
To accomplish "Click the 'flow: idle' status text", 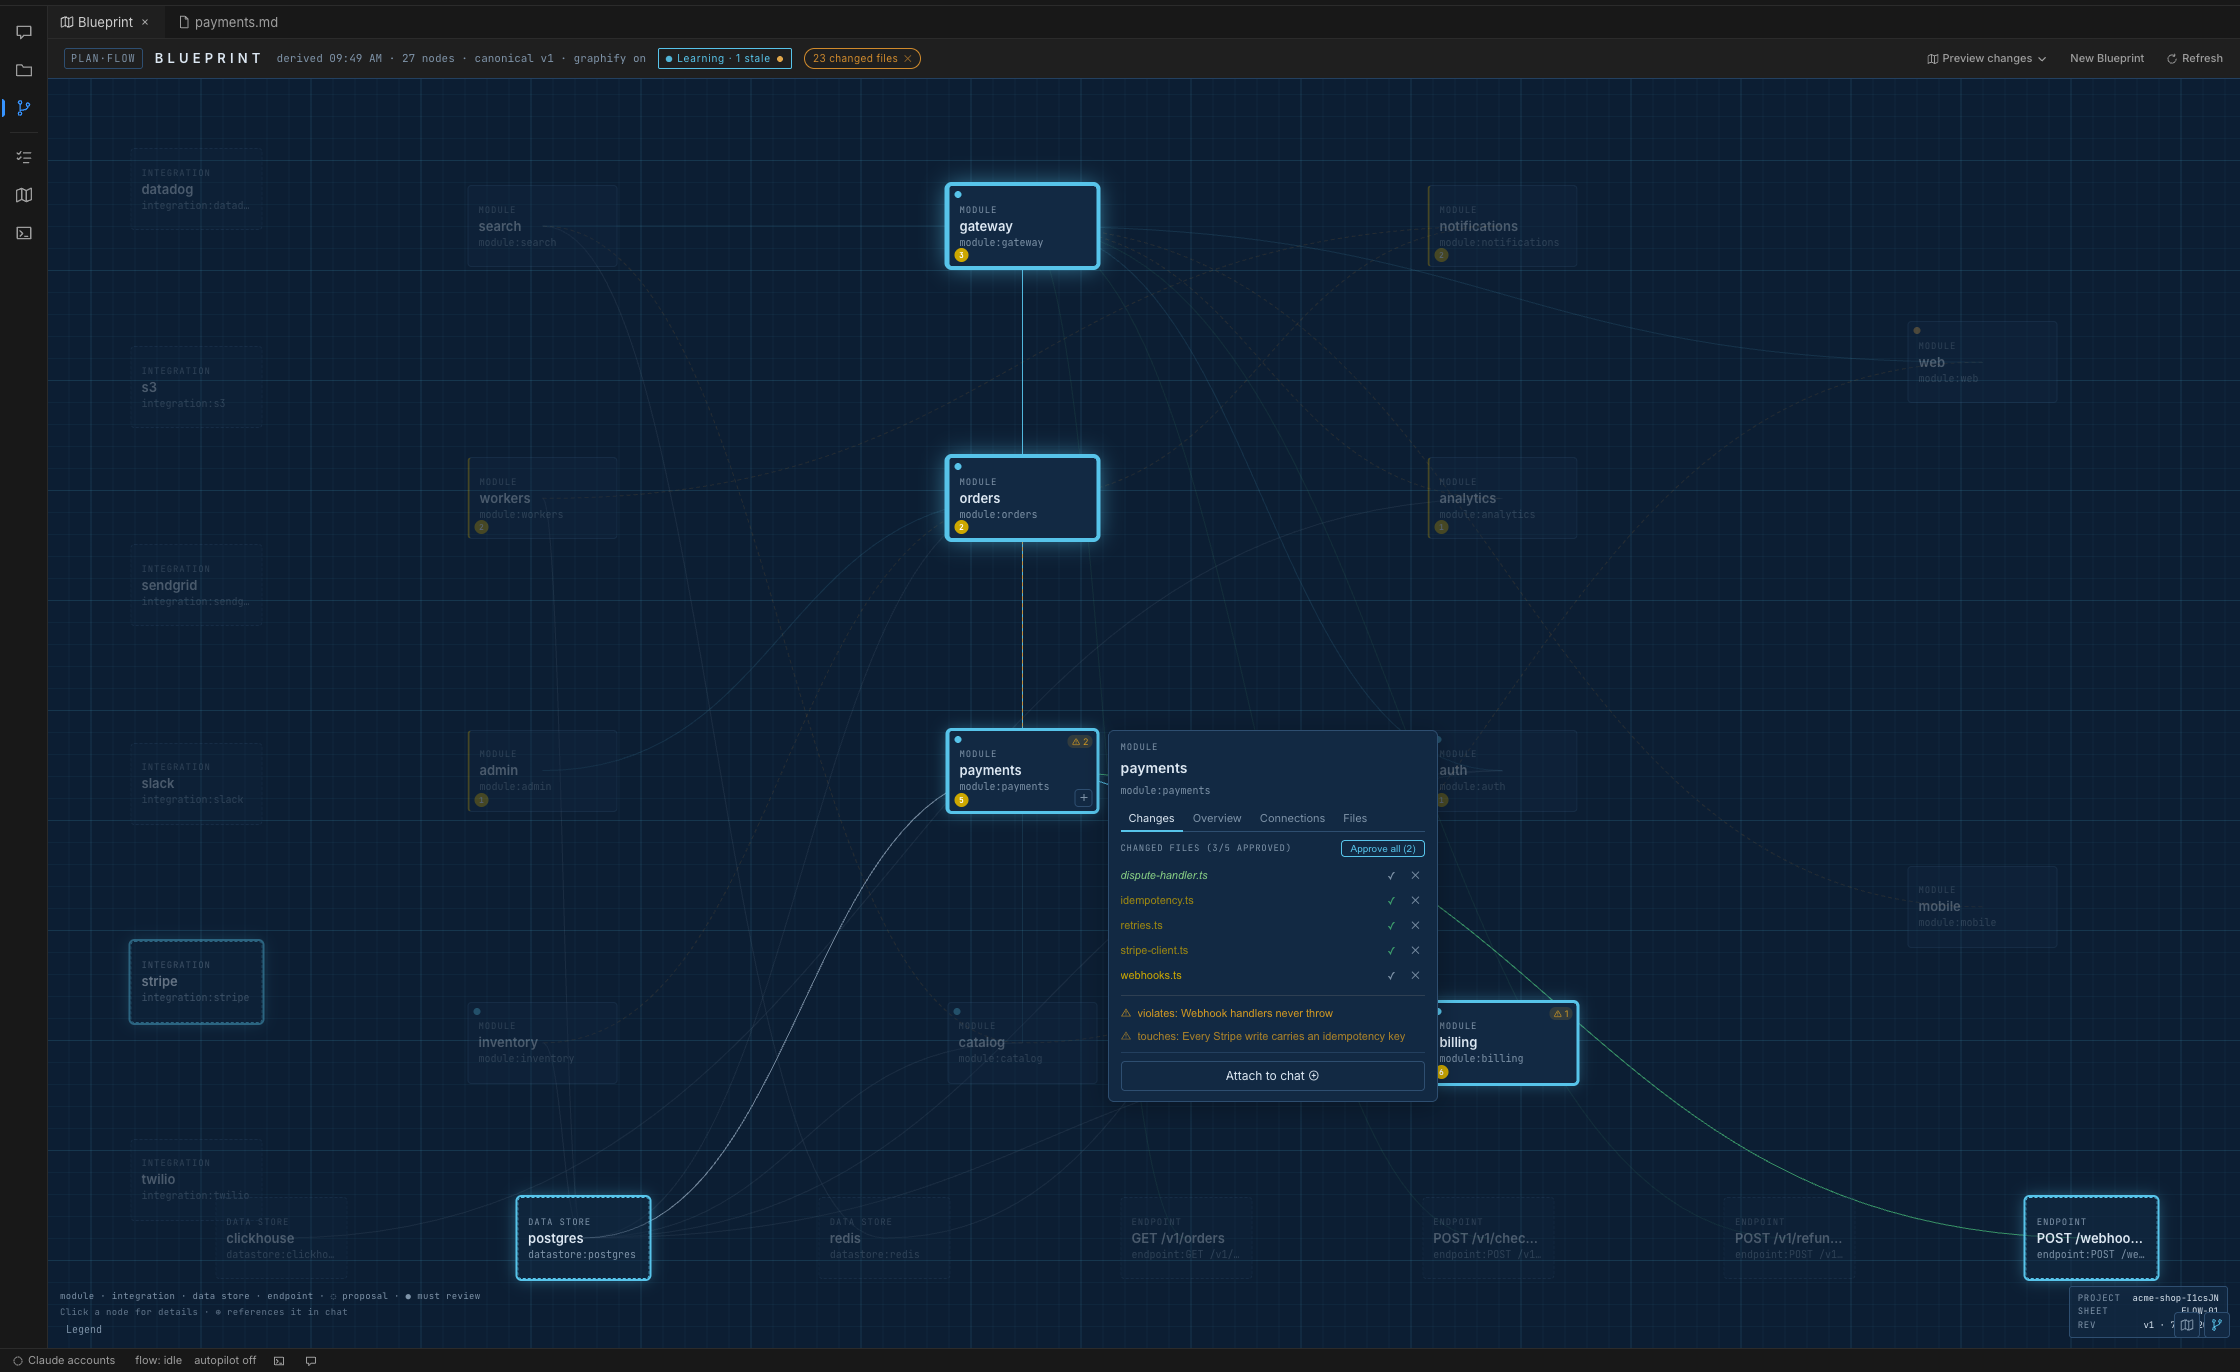I will point(158,1361).
